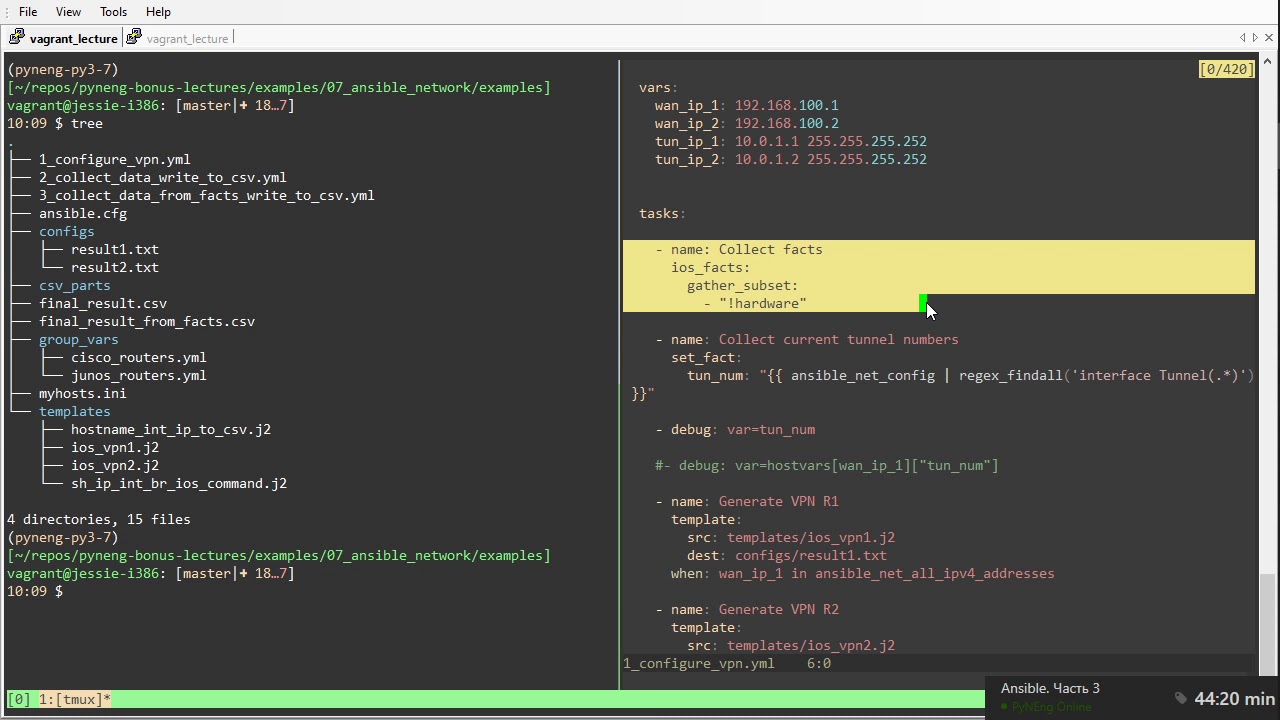Click ansible.cfg in the tree listing
This screenshot has height=720, width=1280.
[83, 213]
